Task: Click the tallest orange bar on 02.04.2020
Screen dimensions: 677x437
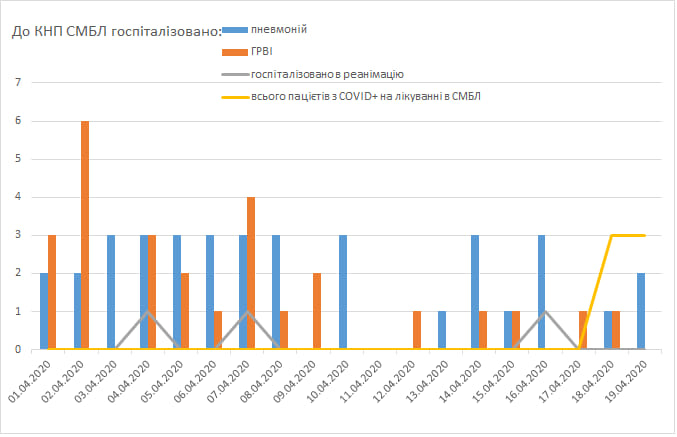Action: click(85, 235)
